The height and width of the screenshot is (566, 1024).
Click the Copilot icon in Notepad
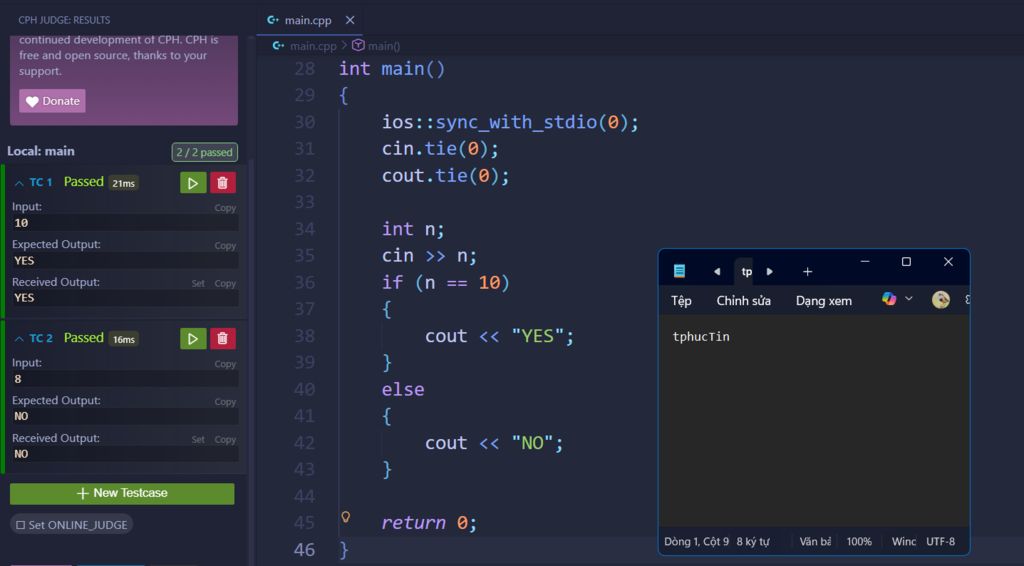click(x=889, y=299)
